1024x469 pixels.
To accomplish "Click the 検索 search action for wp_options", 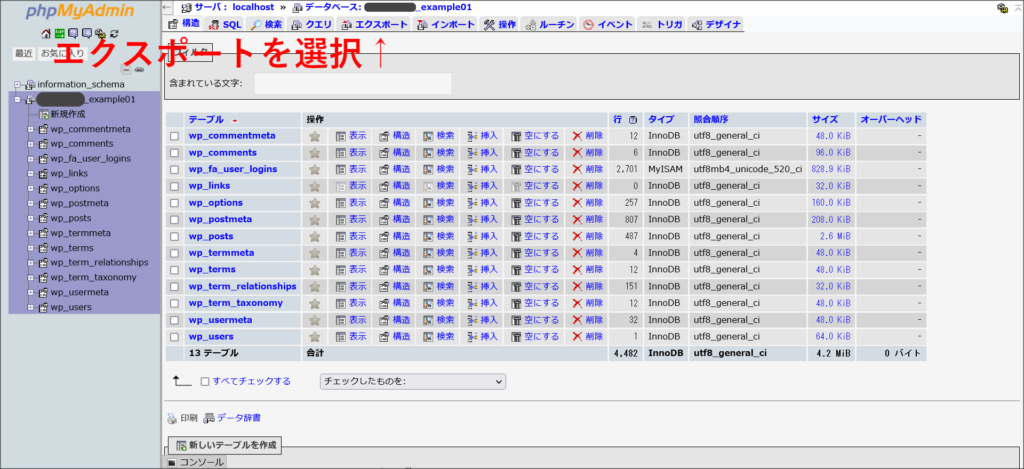I will coord(438,203).
